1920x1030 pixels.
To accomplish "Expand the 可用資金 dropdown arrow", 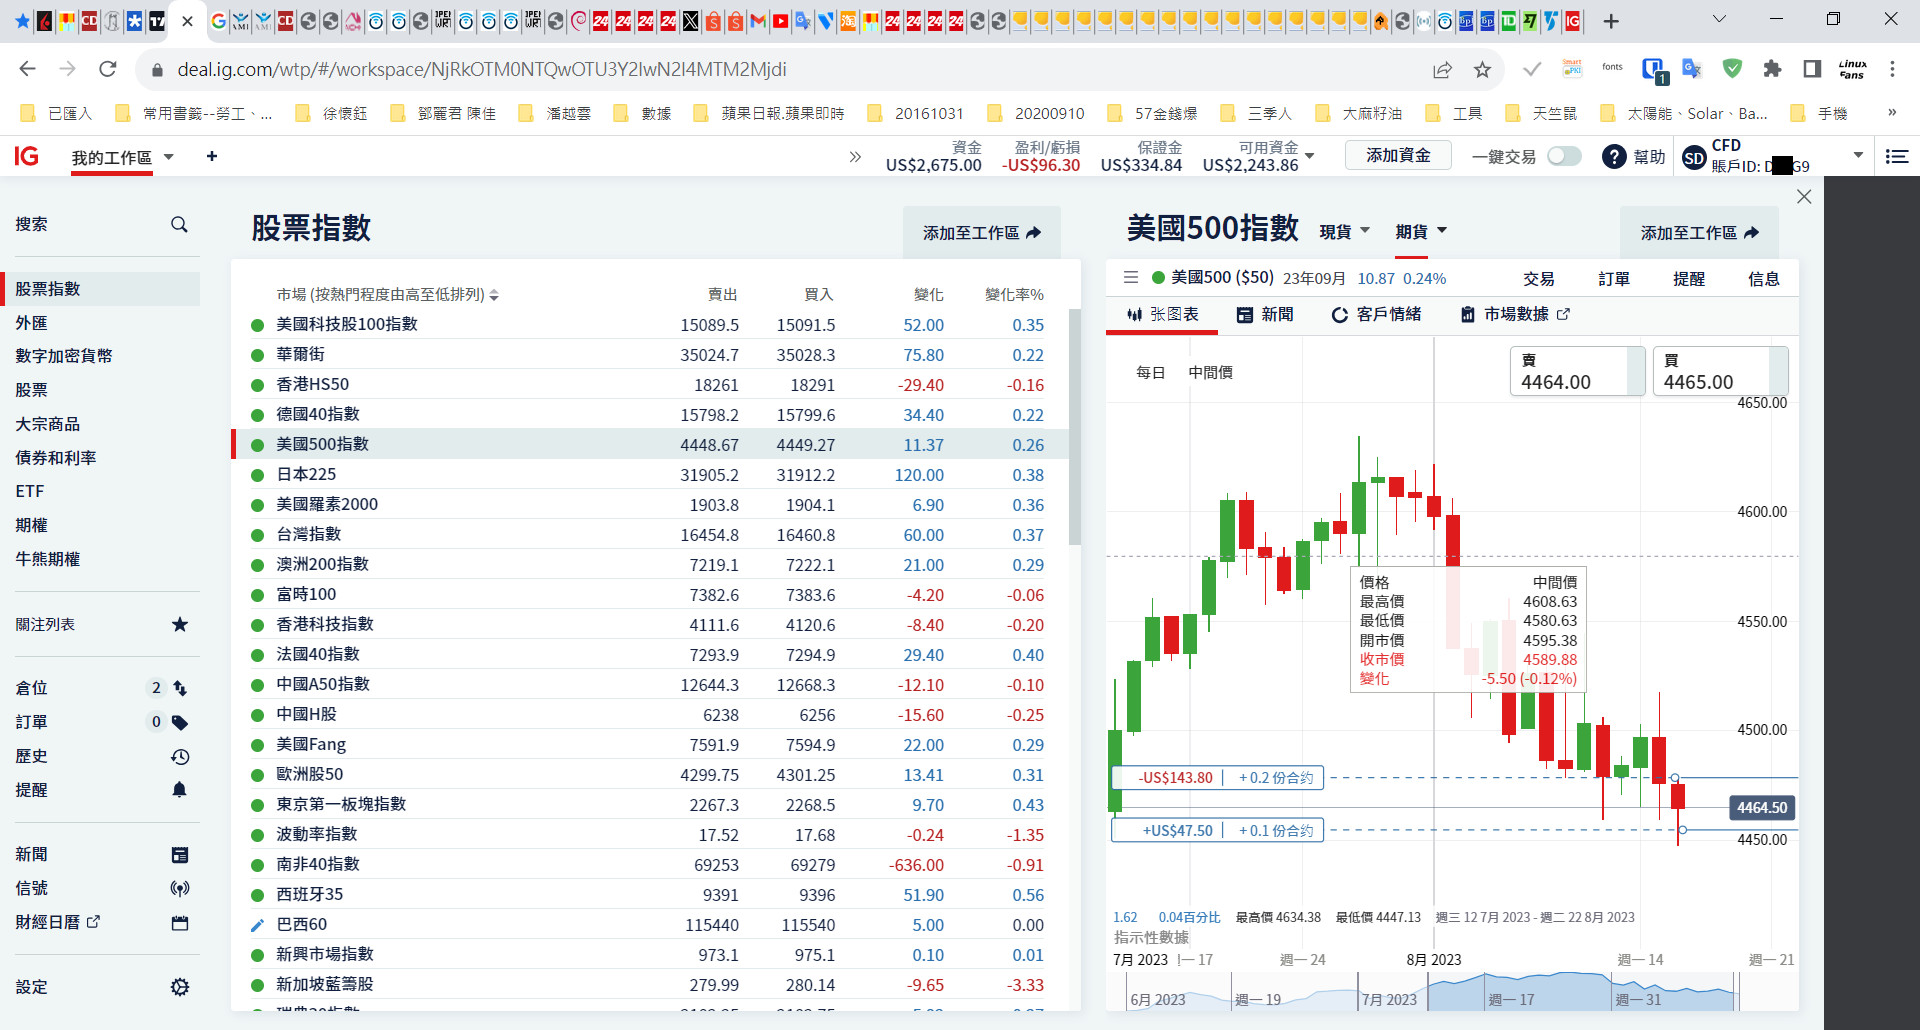I will coord(1310,156).
